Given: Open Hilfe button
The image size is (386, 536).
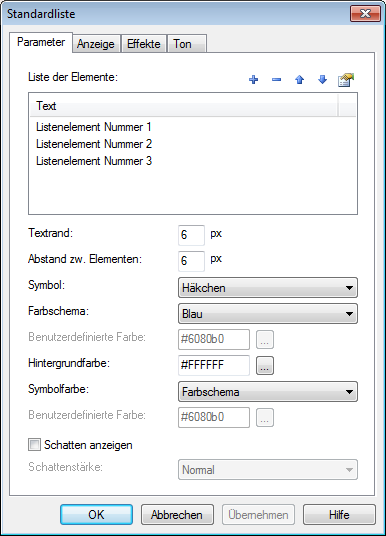Looking at the screenshot, I should click(x=339, y=514).
